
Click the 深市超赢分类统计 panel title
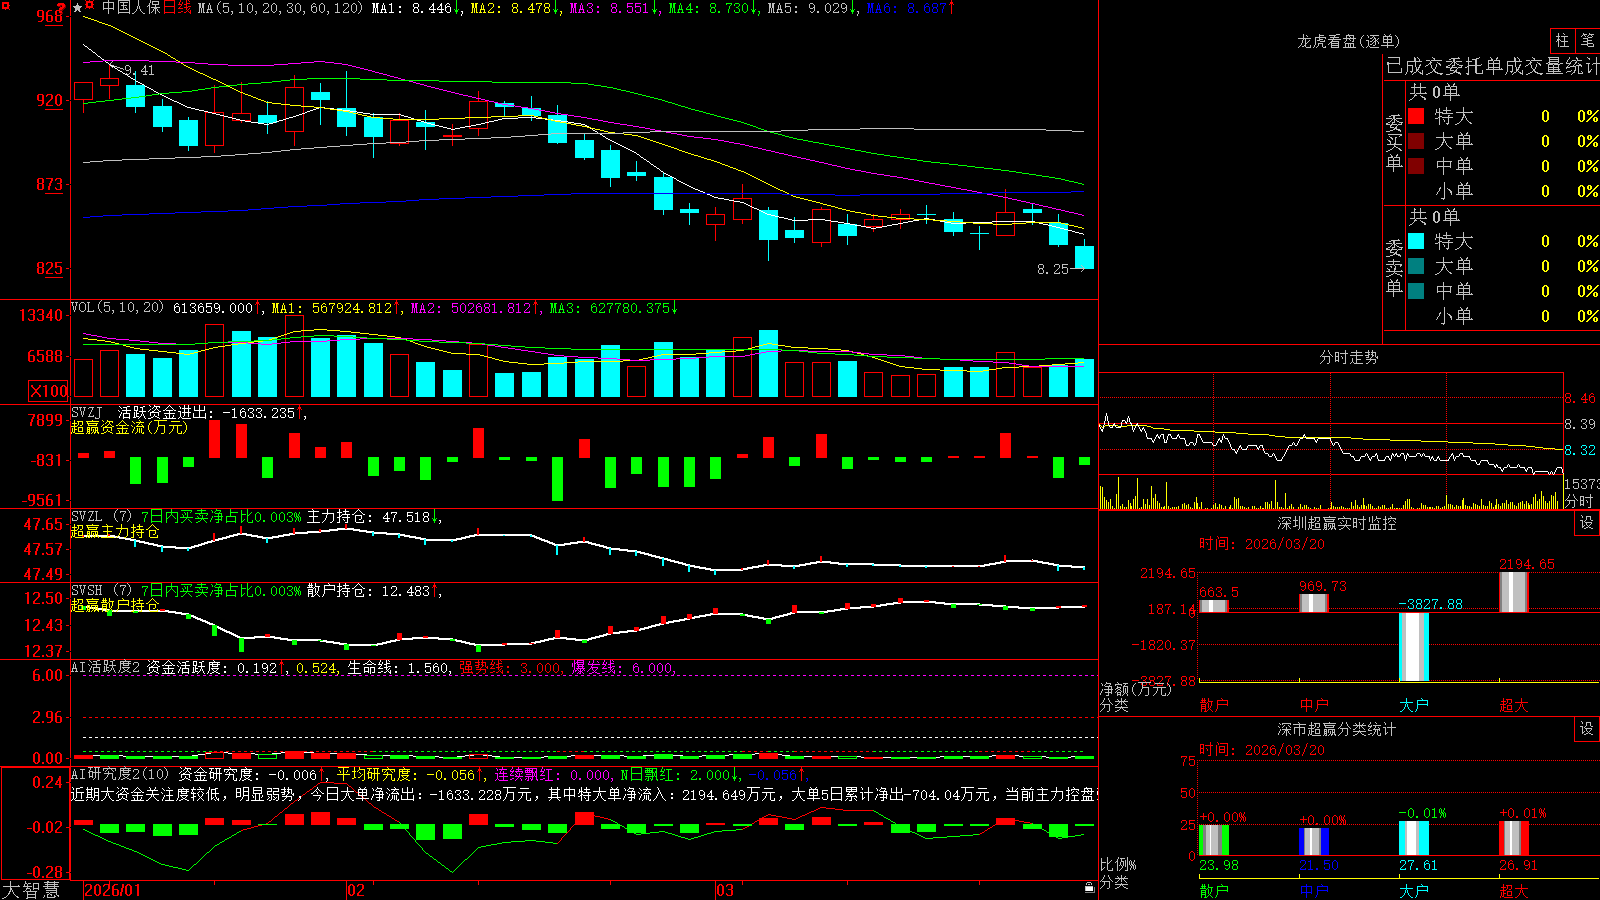pos(1337,729)
